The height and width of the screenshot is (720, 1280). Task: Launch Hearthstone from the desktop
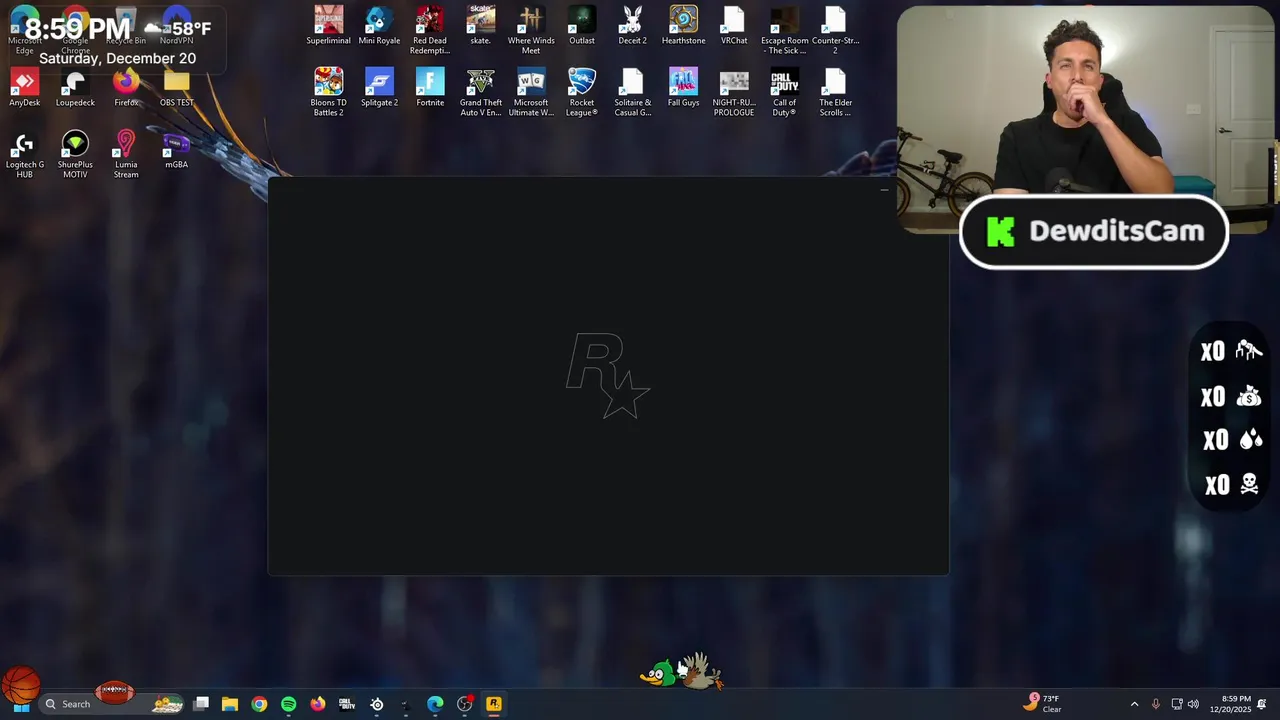[683, 27]
